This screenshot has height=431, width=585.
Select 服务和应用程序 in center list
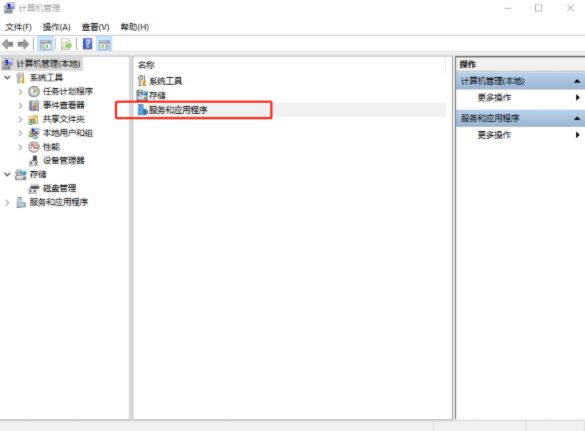point(178,110)
